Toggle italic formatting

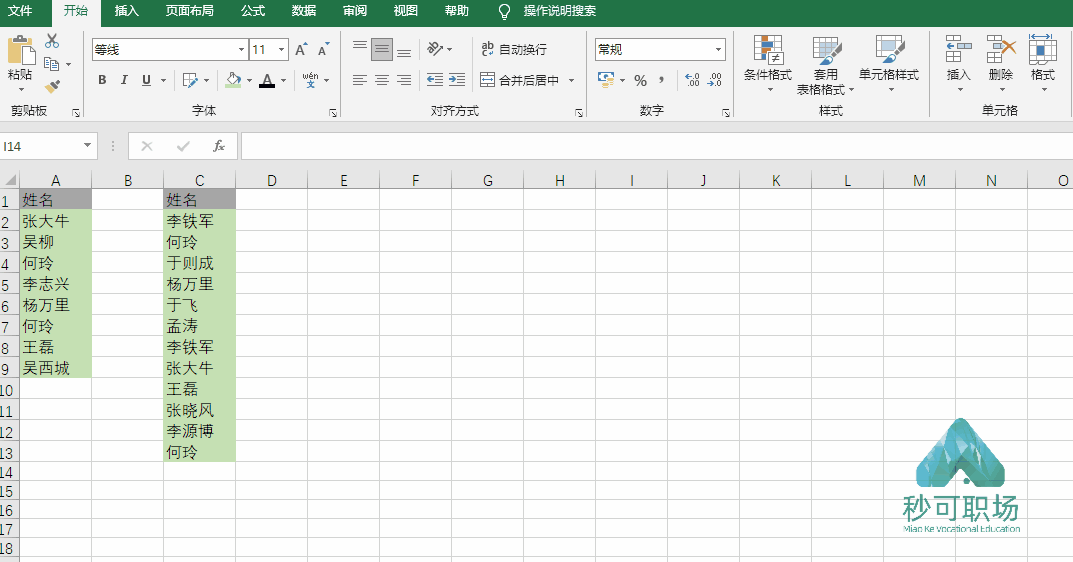pos(124,80)
